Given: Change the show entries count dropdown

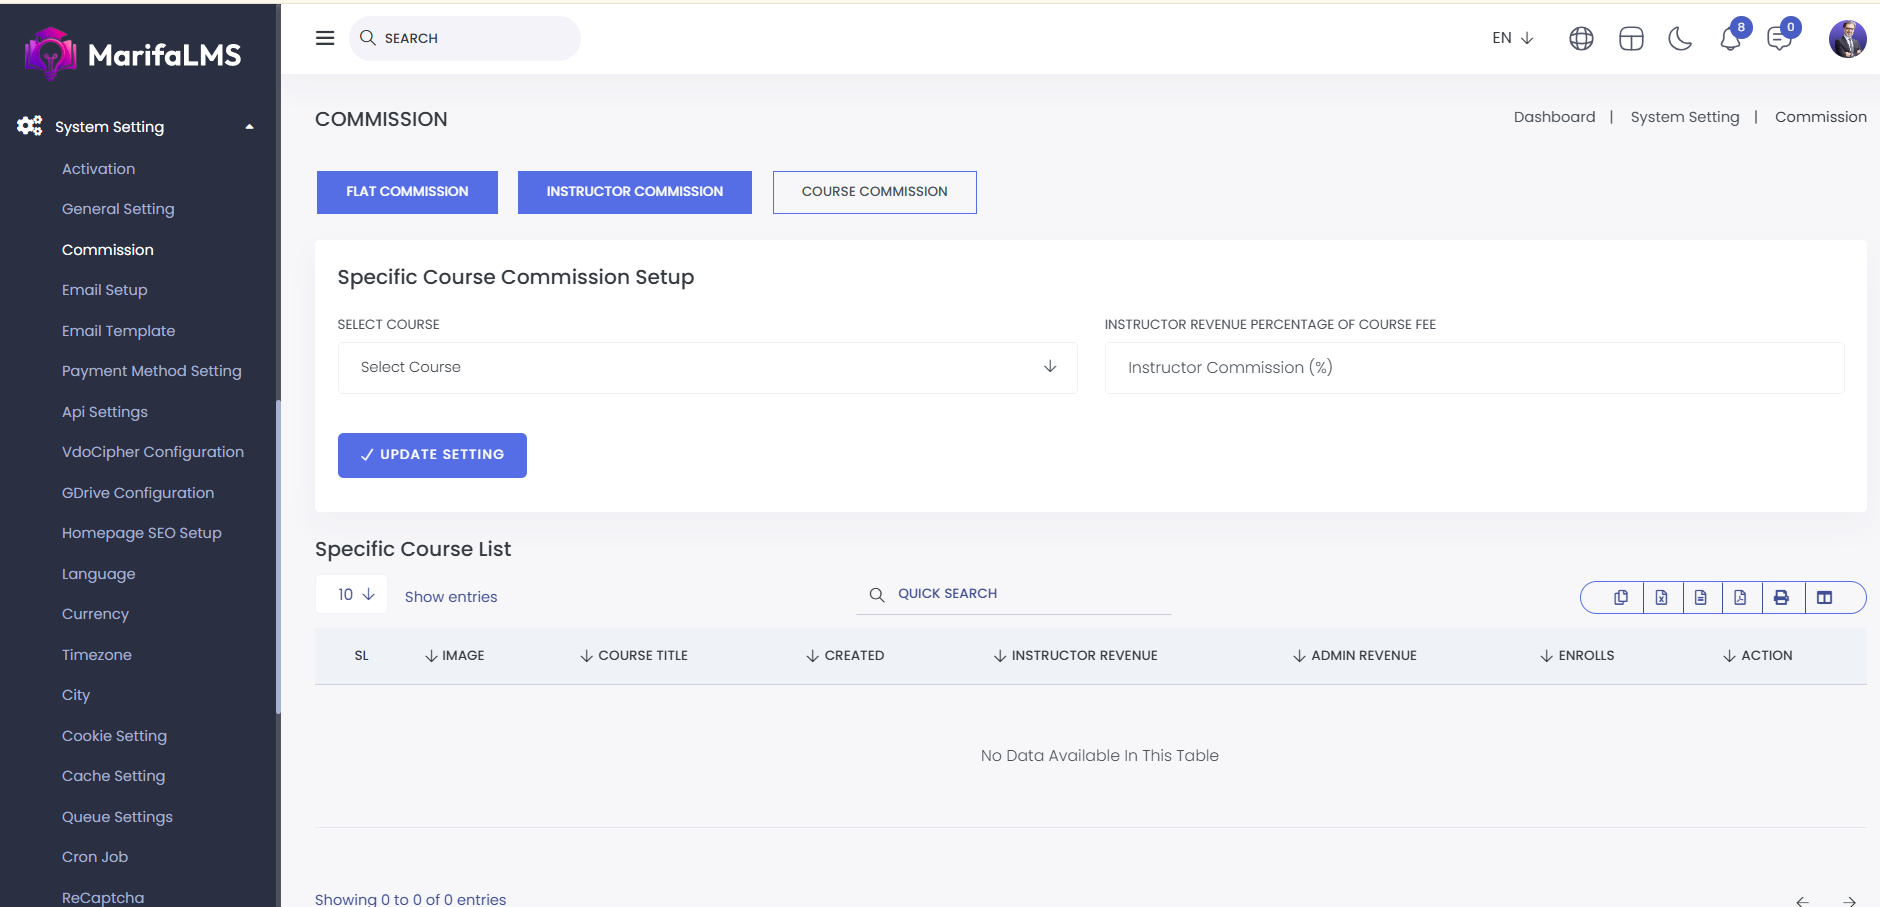Looking at the screenshot, I should pyautogui.click(x=354, y=595).
